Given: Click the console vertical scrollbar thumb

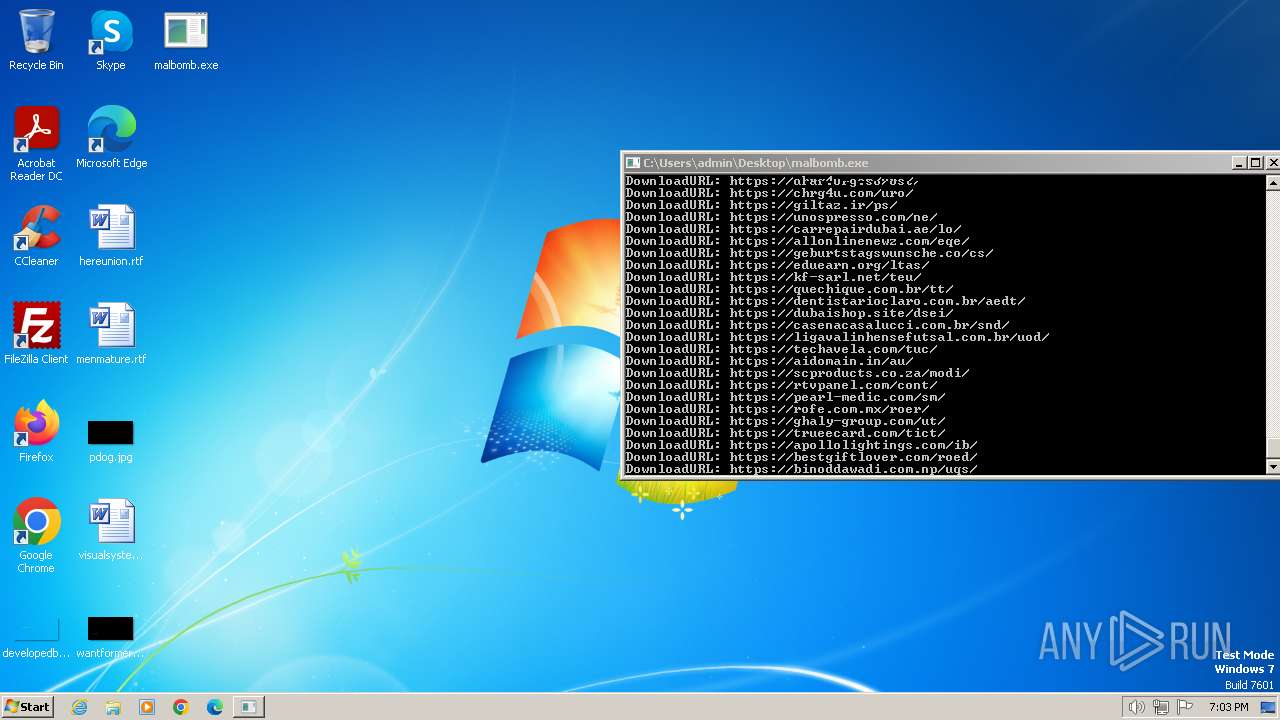Looking at the screenshot, I should (x=1273, y=448).
